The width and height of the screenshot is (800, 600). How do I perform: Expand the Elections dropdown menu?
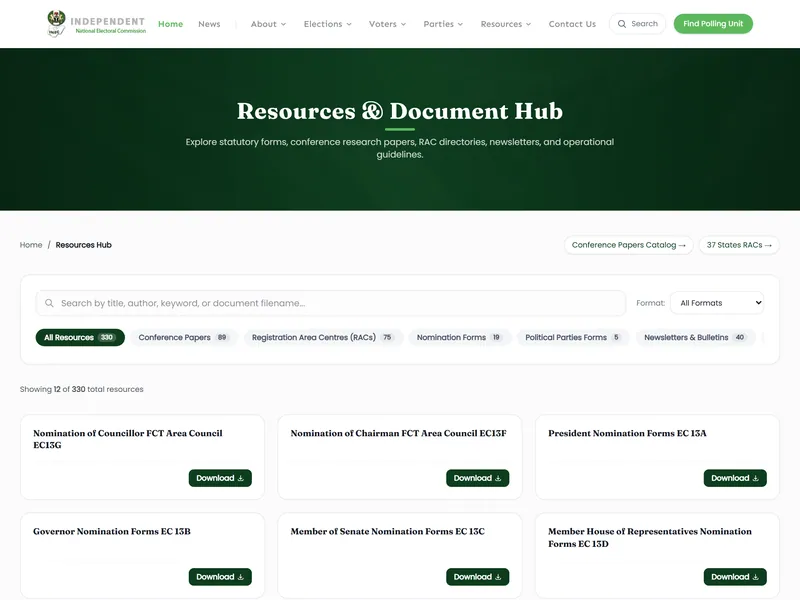click(328, 24)
